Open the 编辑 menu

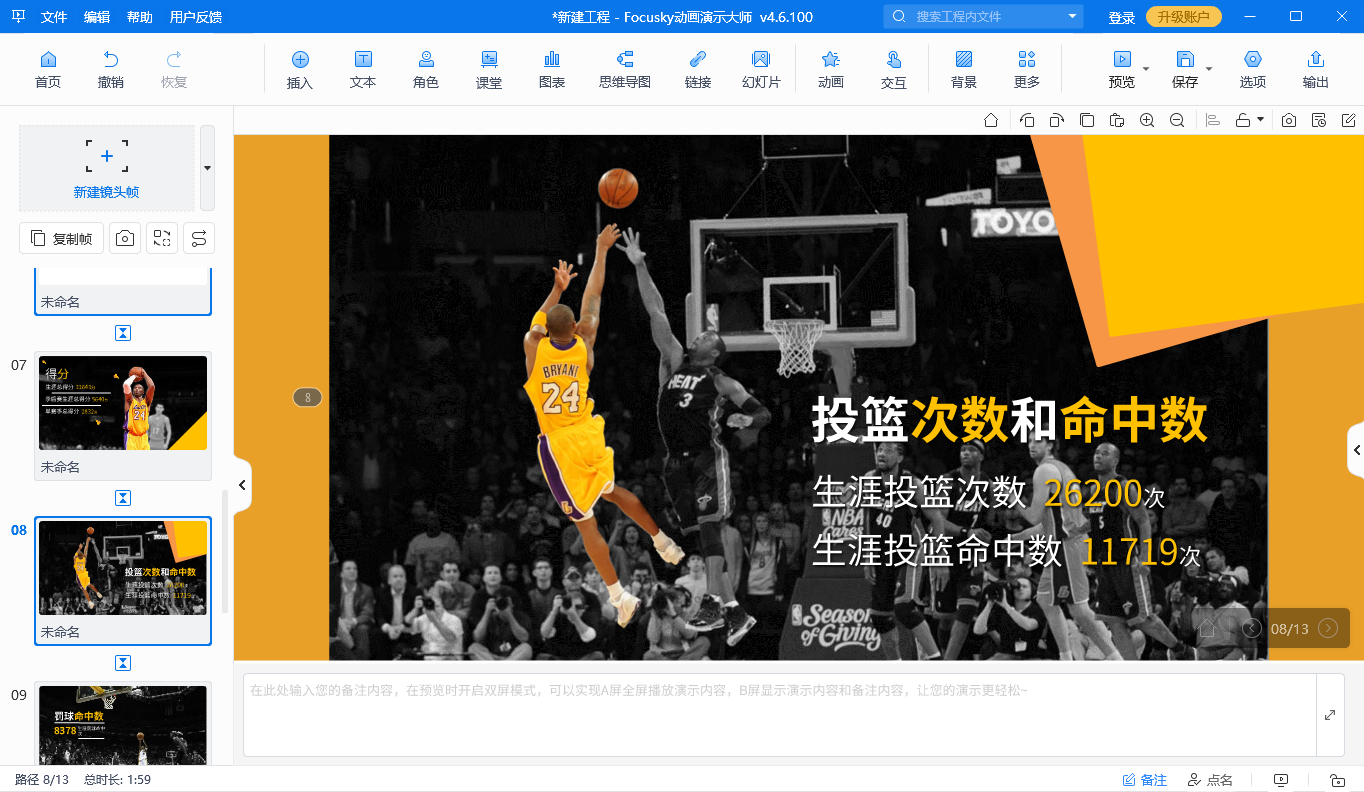click(x=97, y=17)
